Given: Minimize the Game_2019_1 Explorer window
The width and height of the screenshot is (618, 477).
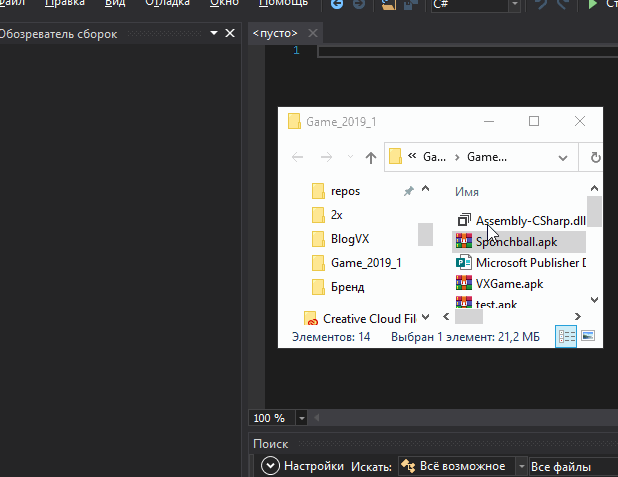Looking at the screenshot, I should 489,121.
